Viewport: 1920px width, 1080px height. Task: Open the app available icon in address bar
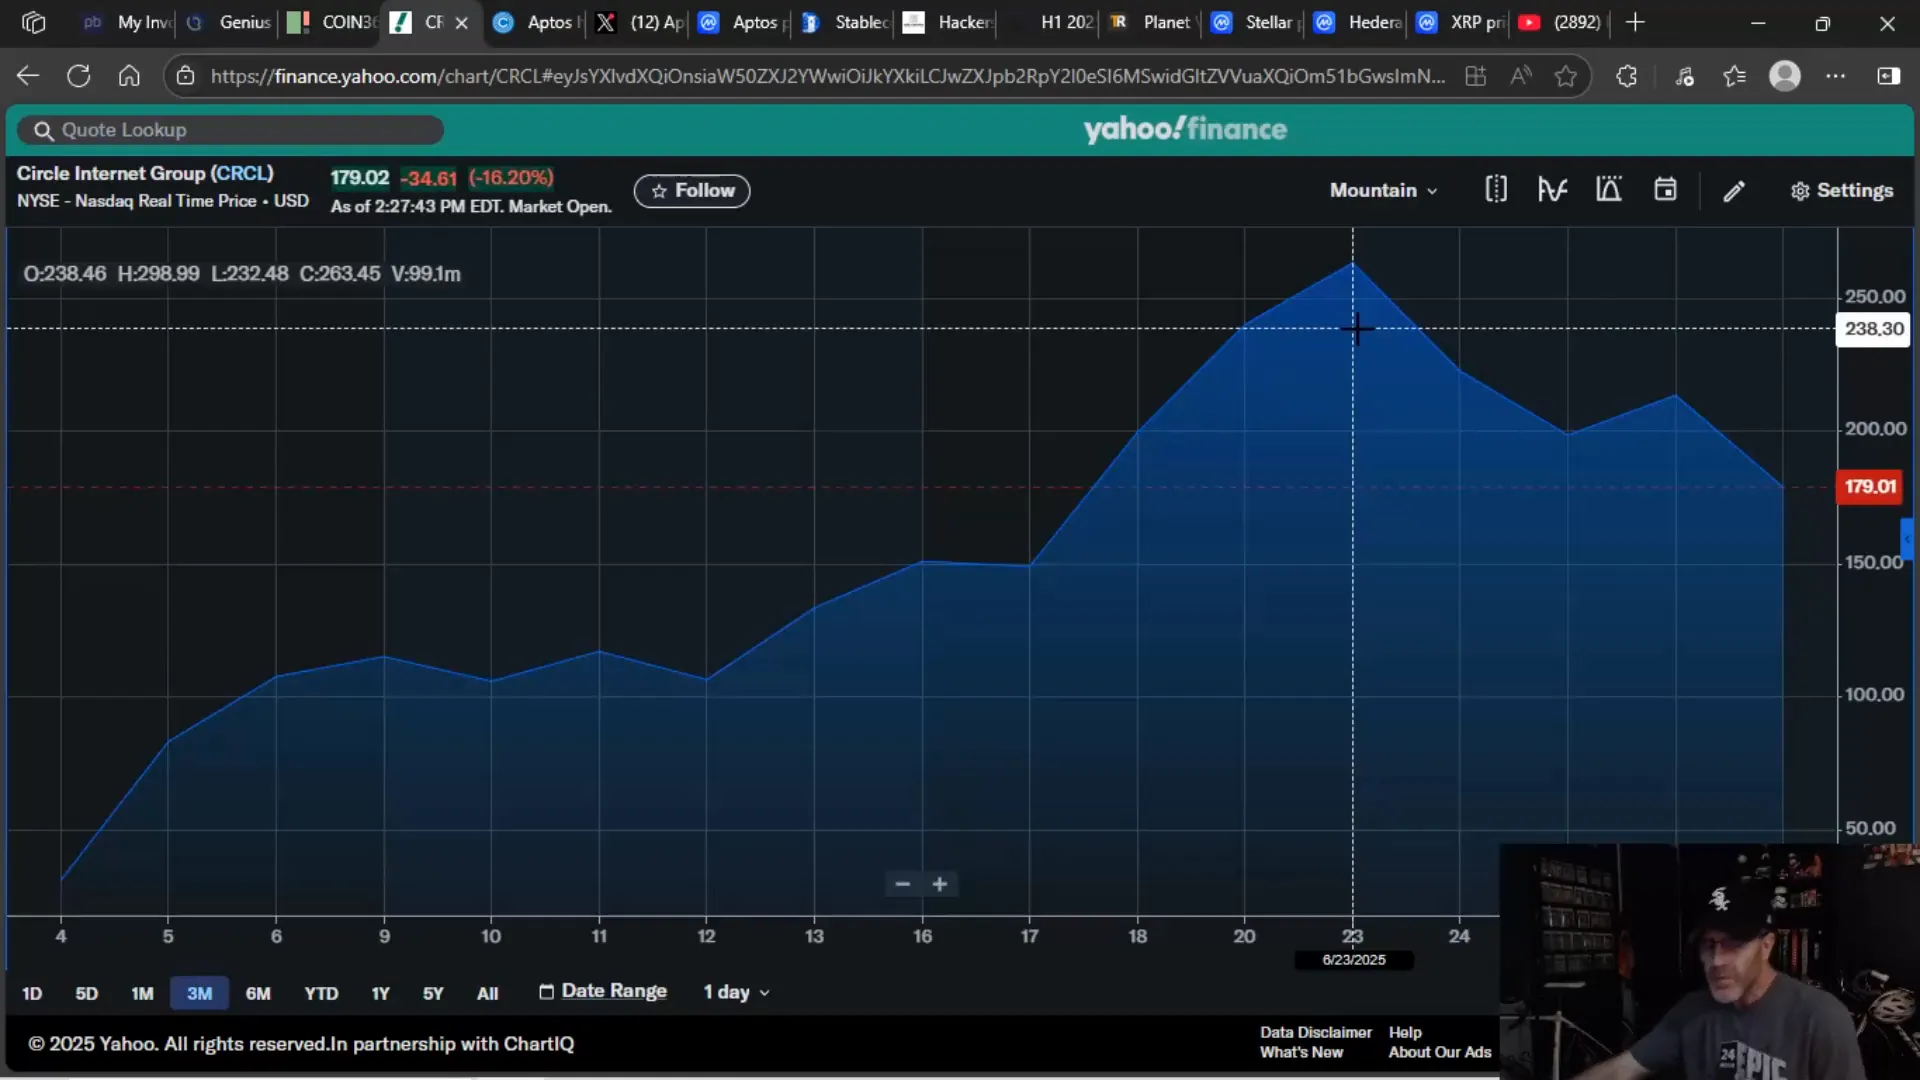click(1476, 76)
